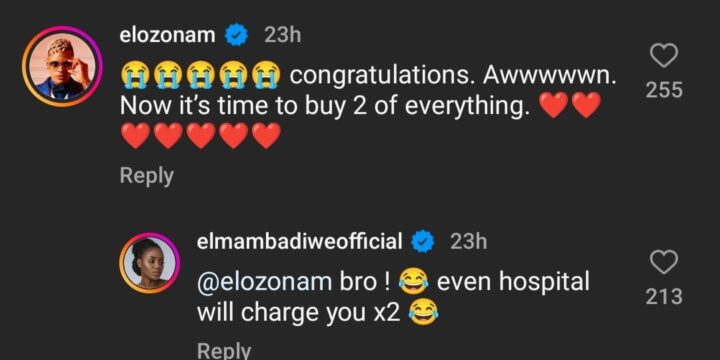Viewport: 720px width, 360px height.
Task: Reply to elmambadiweofficial's hospital comment
Action: point(224,351)
